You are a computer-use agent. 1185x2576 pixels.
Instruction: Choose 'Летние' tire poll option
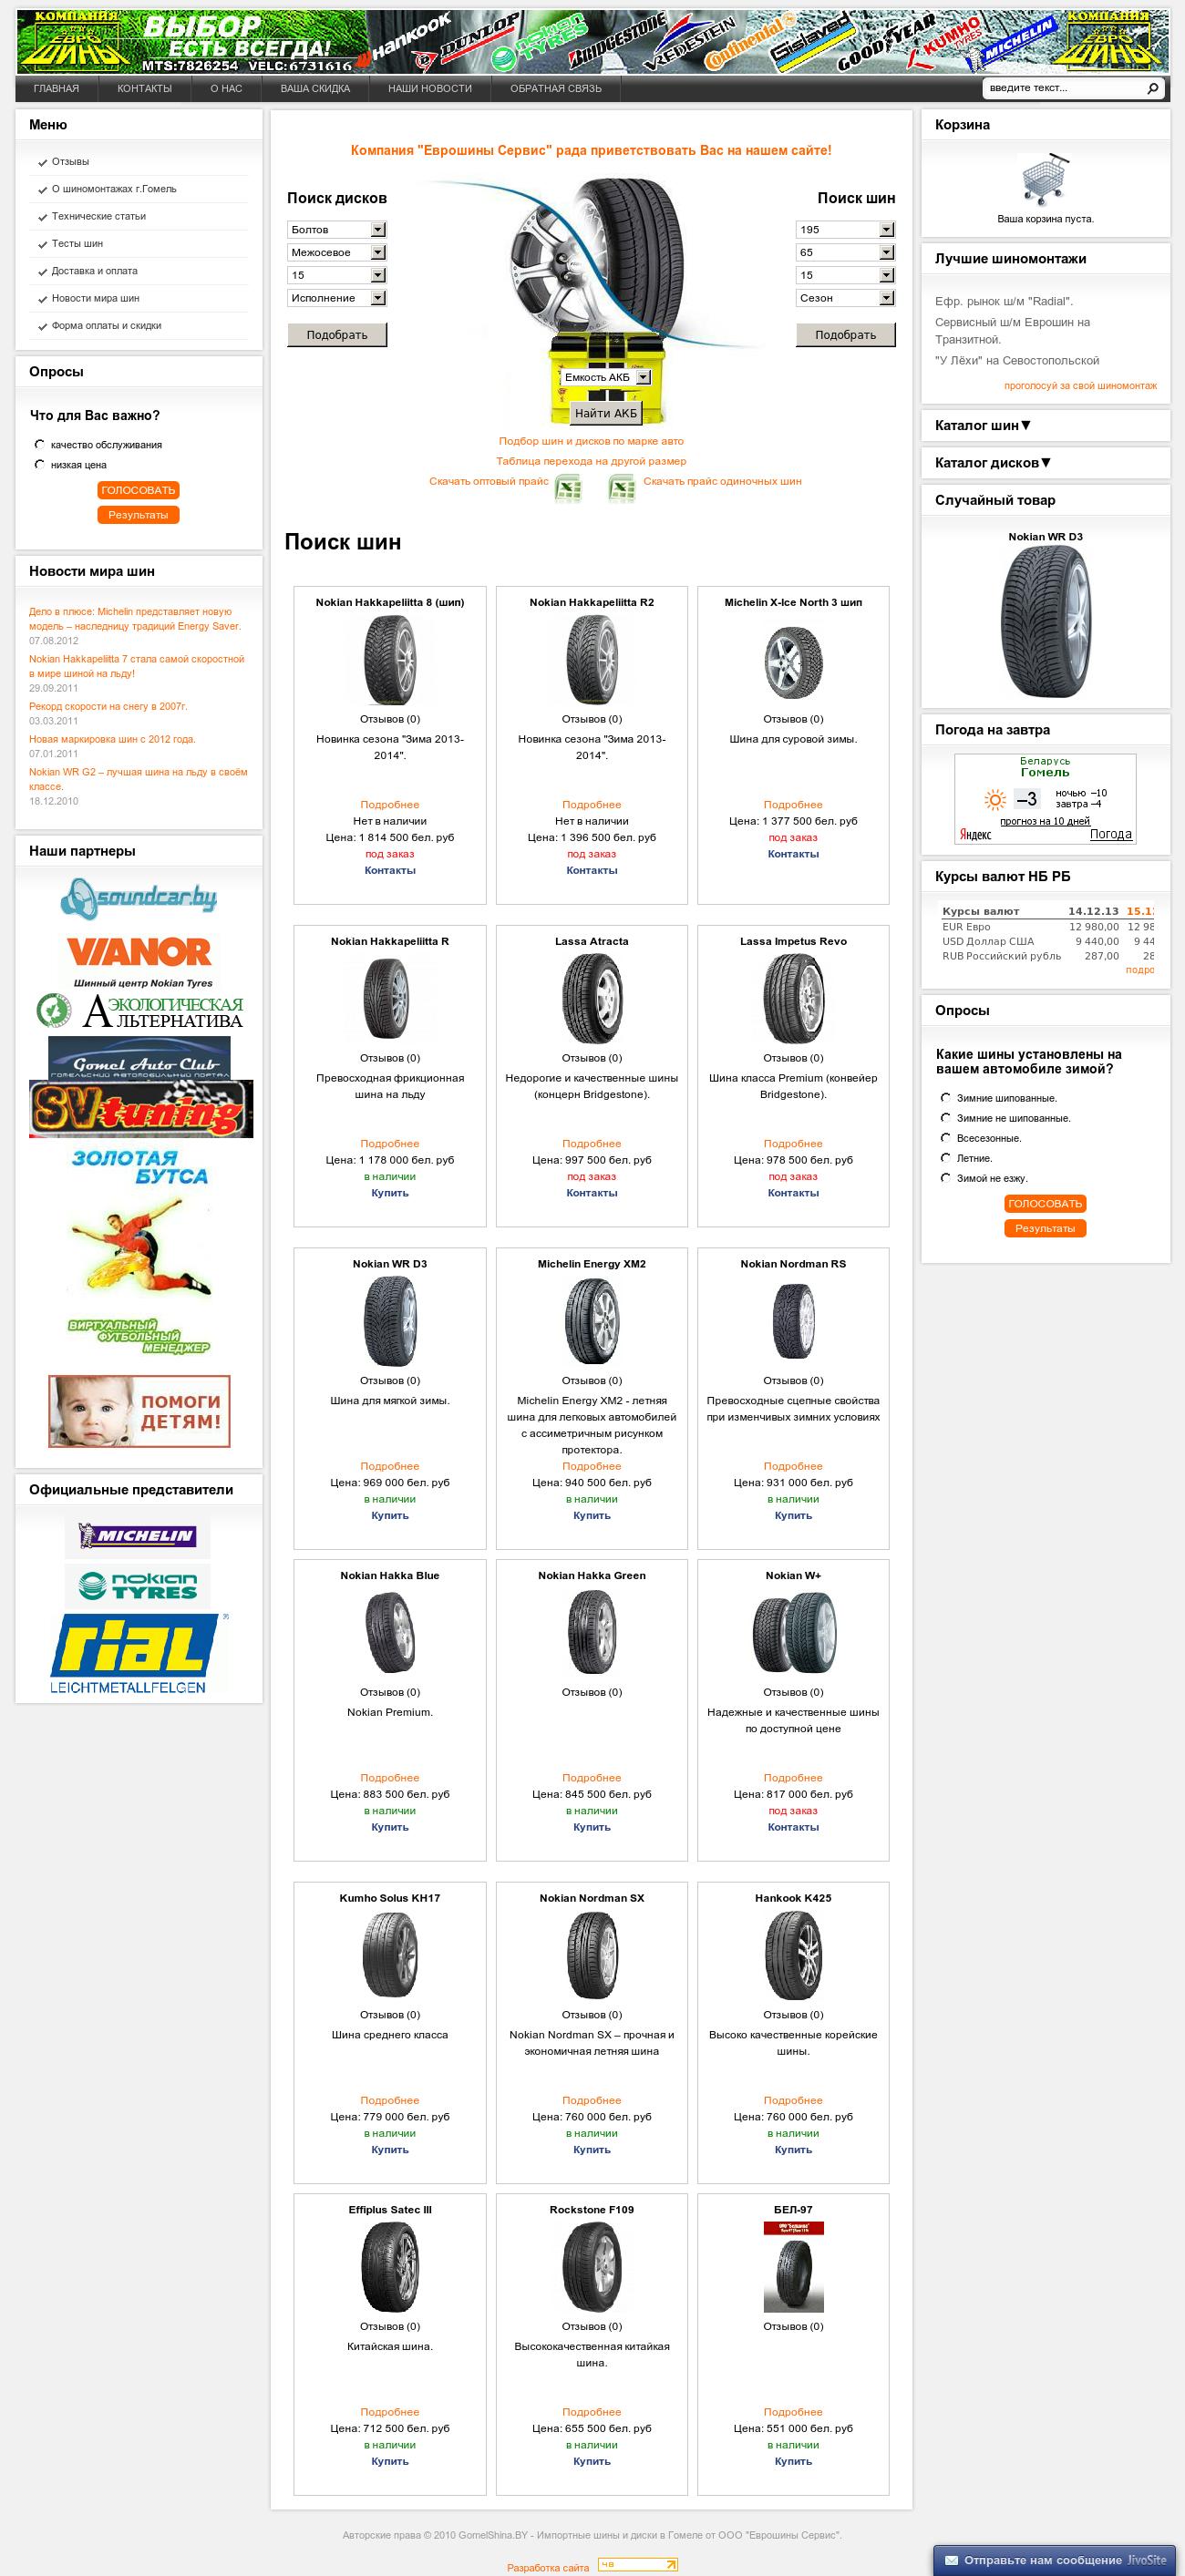(x=945, y=1157)
